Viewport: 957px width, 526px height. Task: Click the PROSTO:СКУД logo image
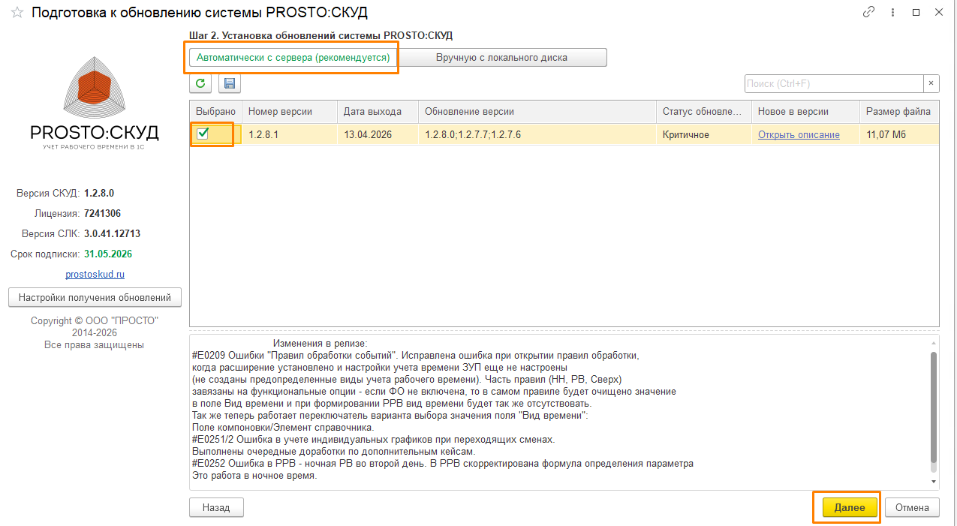[95, 103]
